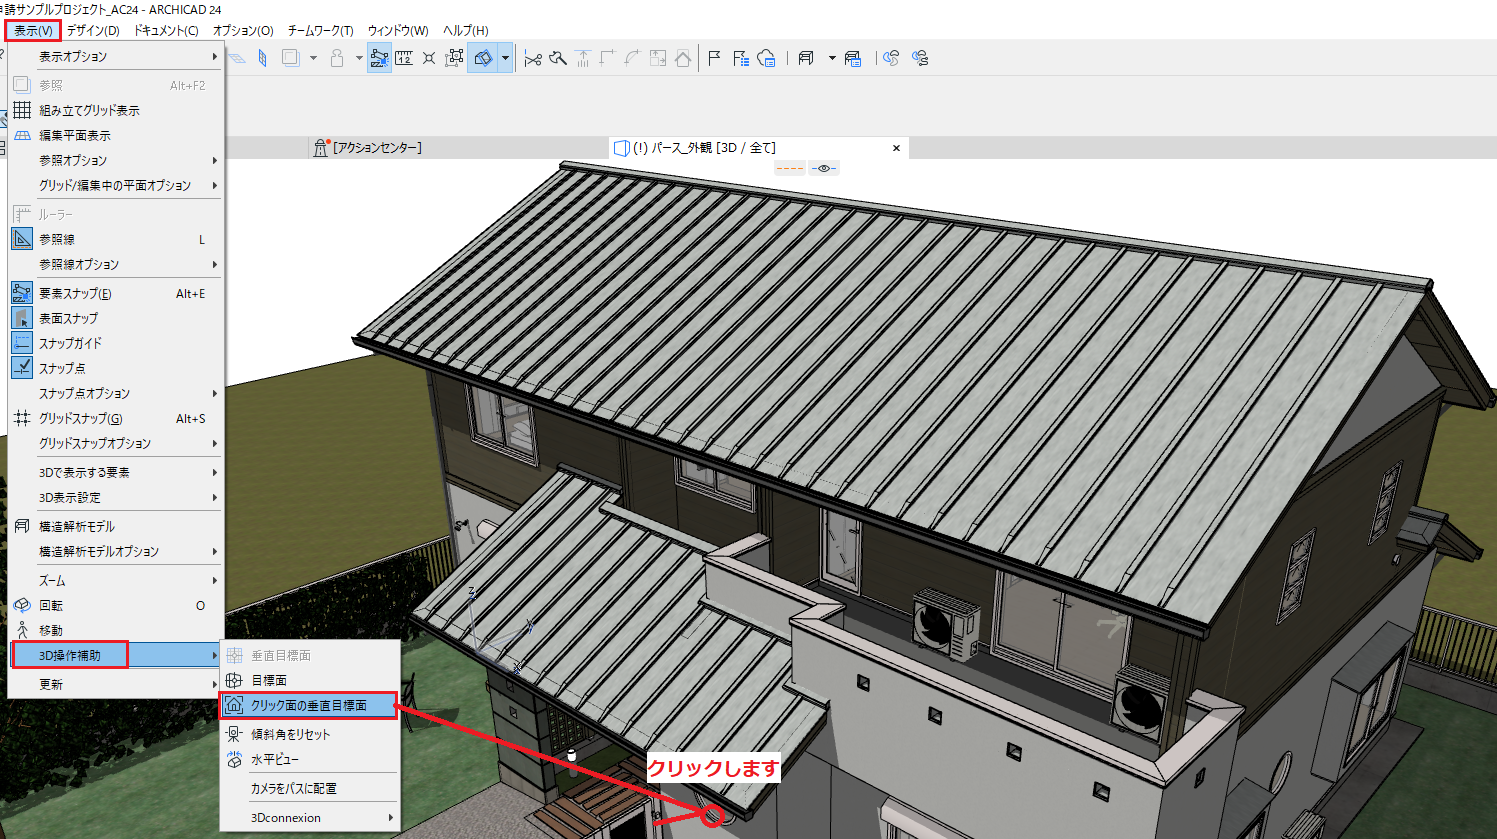Expand the 更新 submenu

click(116, 684)
